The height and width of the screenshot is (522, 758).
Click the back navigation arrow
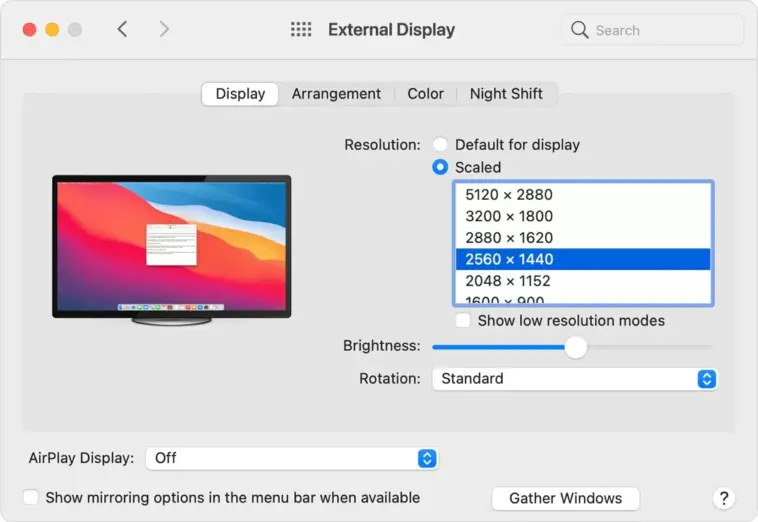122,30
